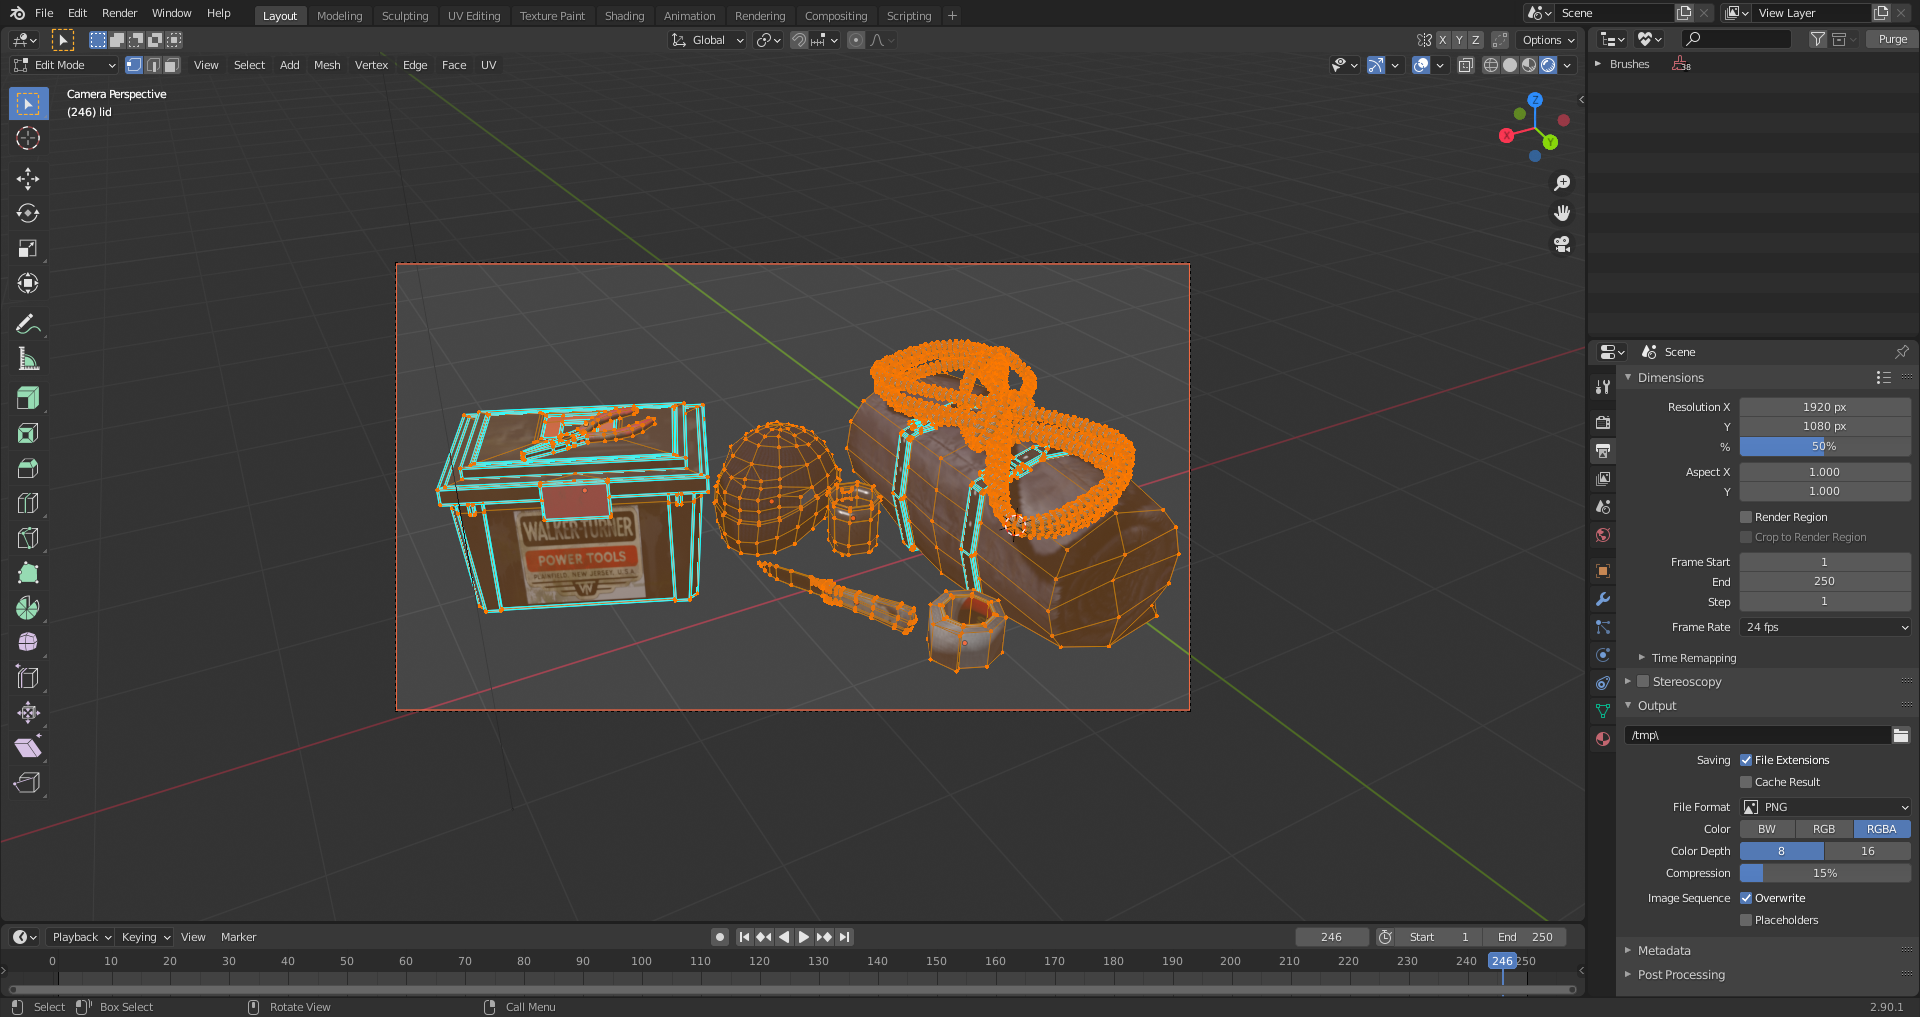Viewport: 1920px width, 1017px height.
Task: Open the Mesh menu
Action: click(327, 65)
